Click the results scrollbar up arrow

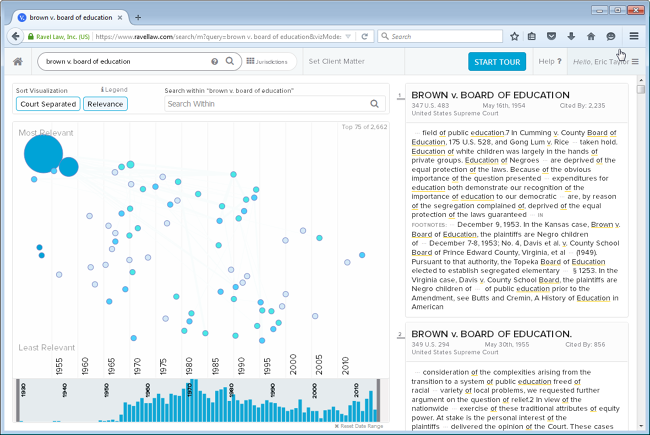tap(641, 80)
